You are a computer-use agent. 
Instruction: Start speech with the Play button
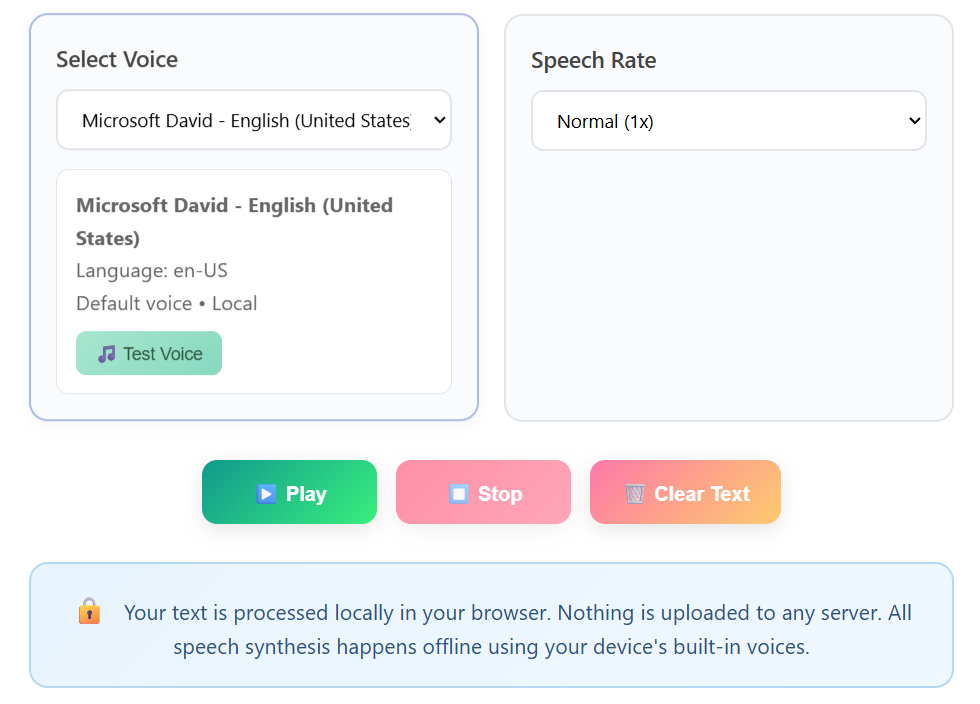point(289,492)
